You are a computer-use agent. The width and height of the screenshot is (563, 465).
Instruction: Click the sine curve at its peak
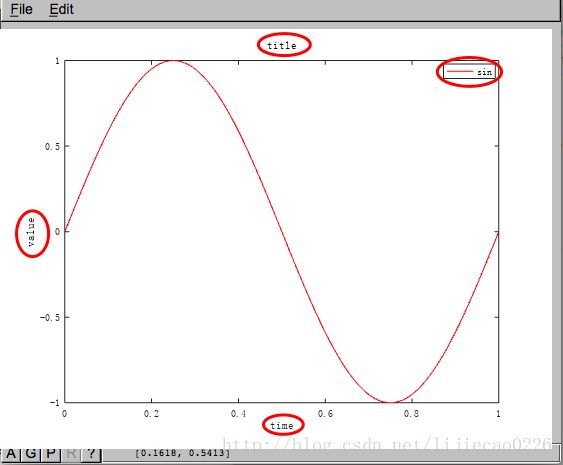(x=173, y=61)
